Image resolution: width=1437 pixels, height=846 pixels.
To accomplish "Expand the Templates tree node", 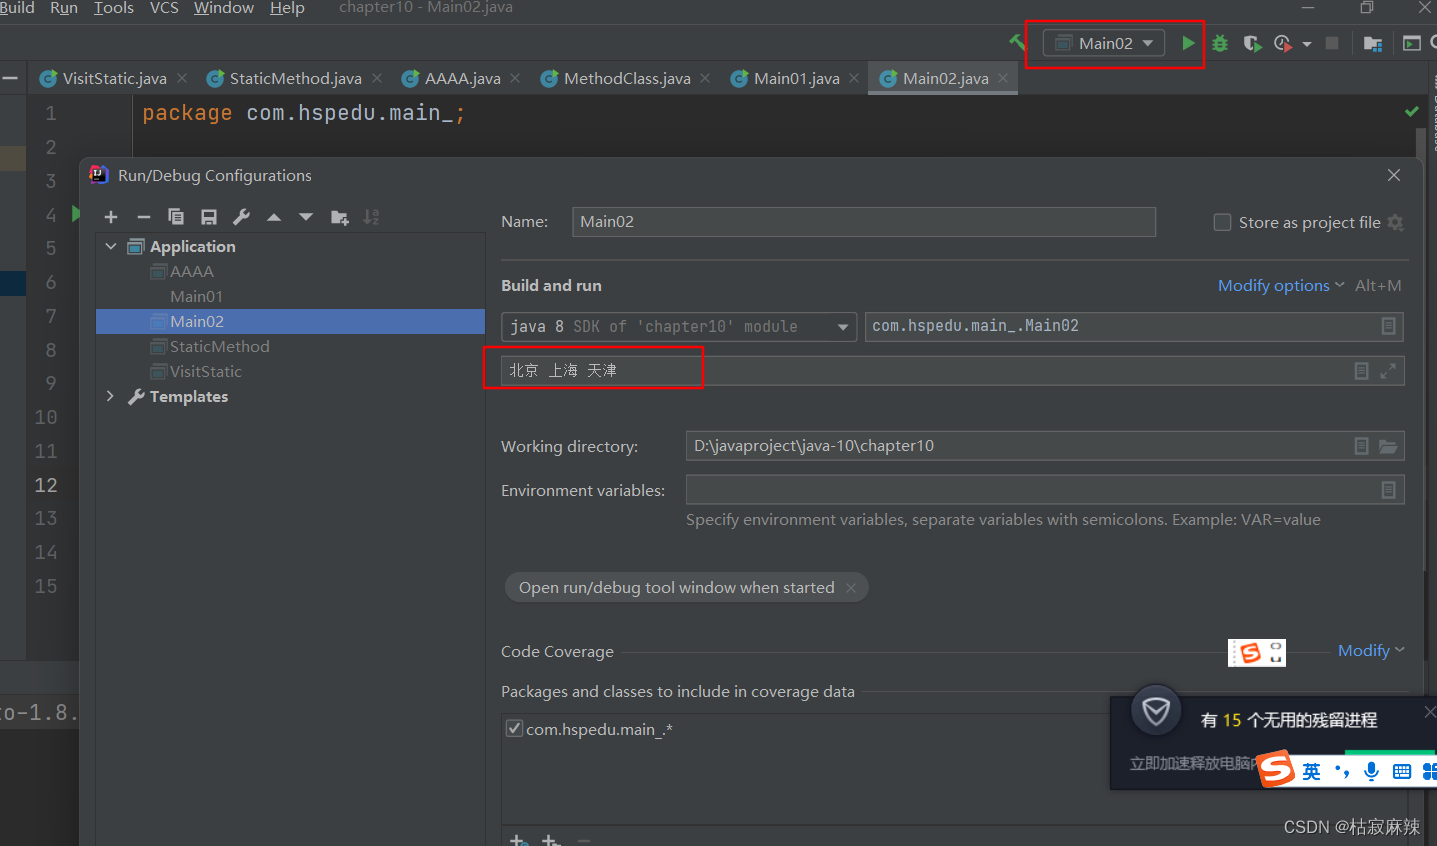I will click(x=111, y=396).
